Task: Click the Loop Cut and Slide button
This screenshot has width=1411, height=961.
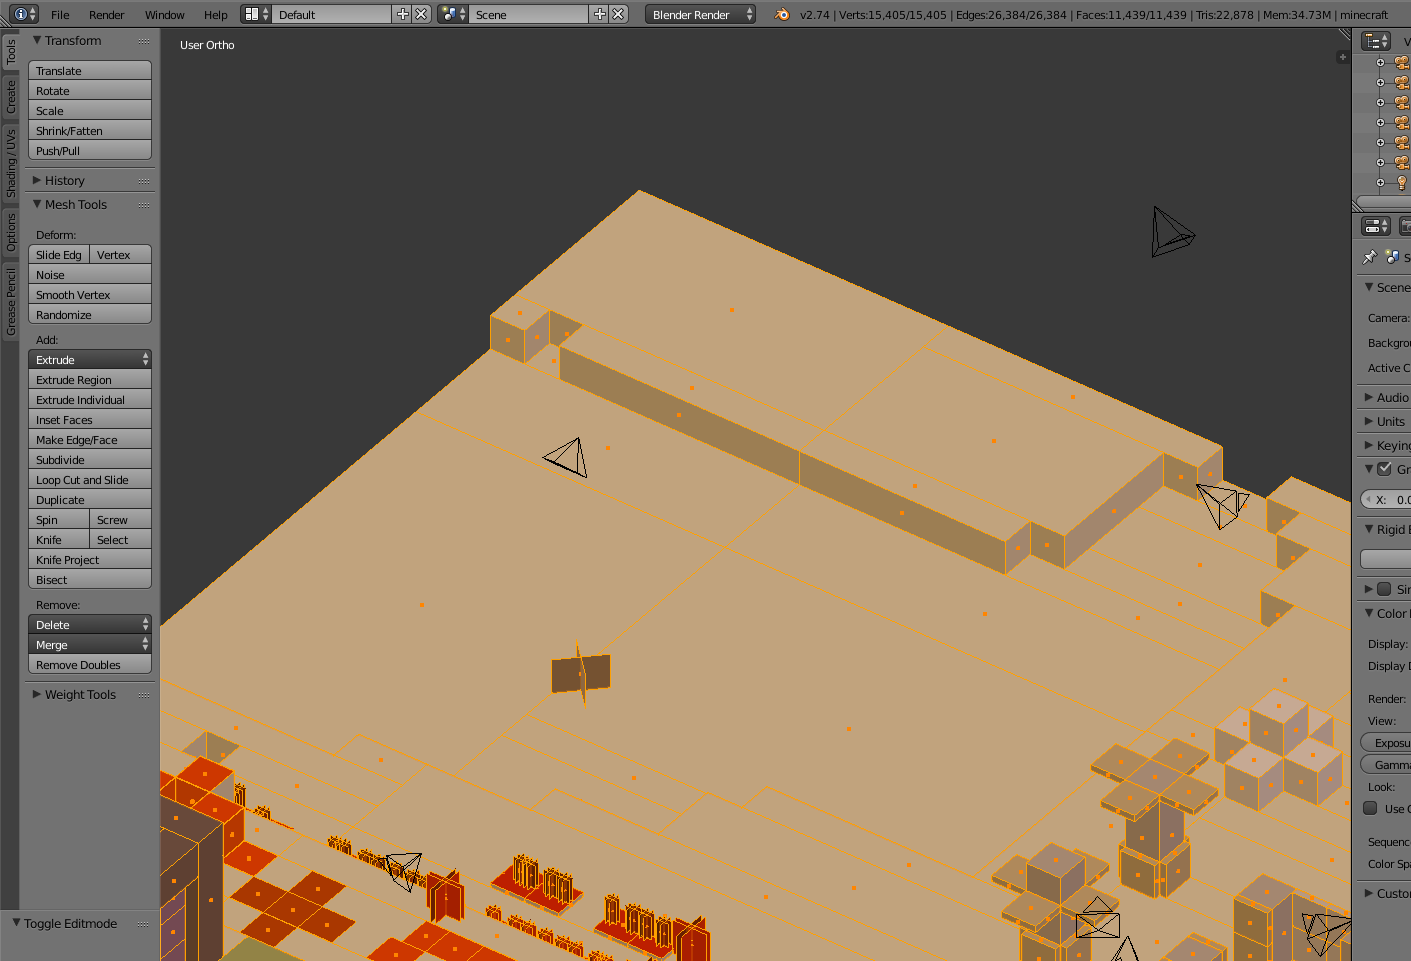Action: pos(89,480)
